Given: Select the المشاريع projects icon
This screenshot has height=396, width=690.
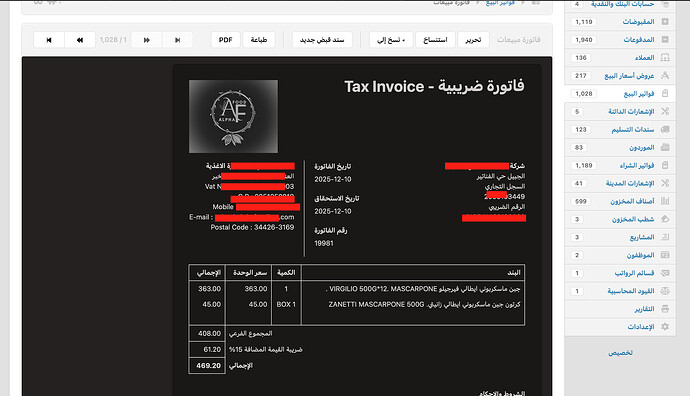Looking at the screenshot, I should tap(665, 237).
